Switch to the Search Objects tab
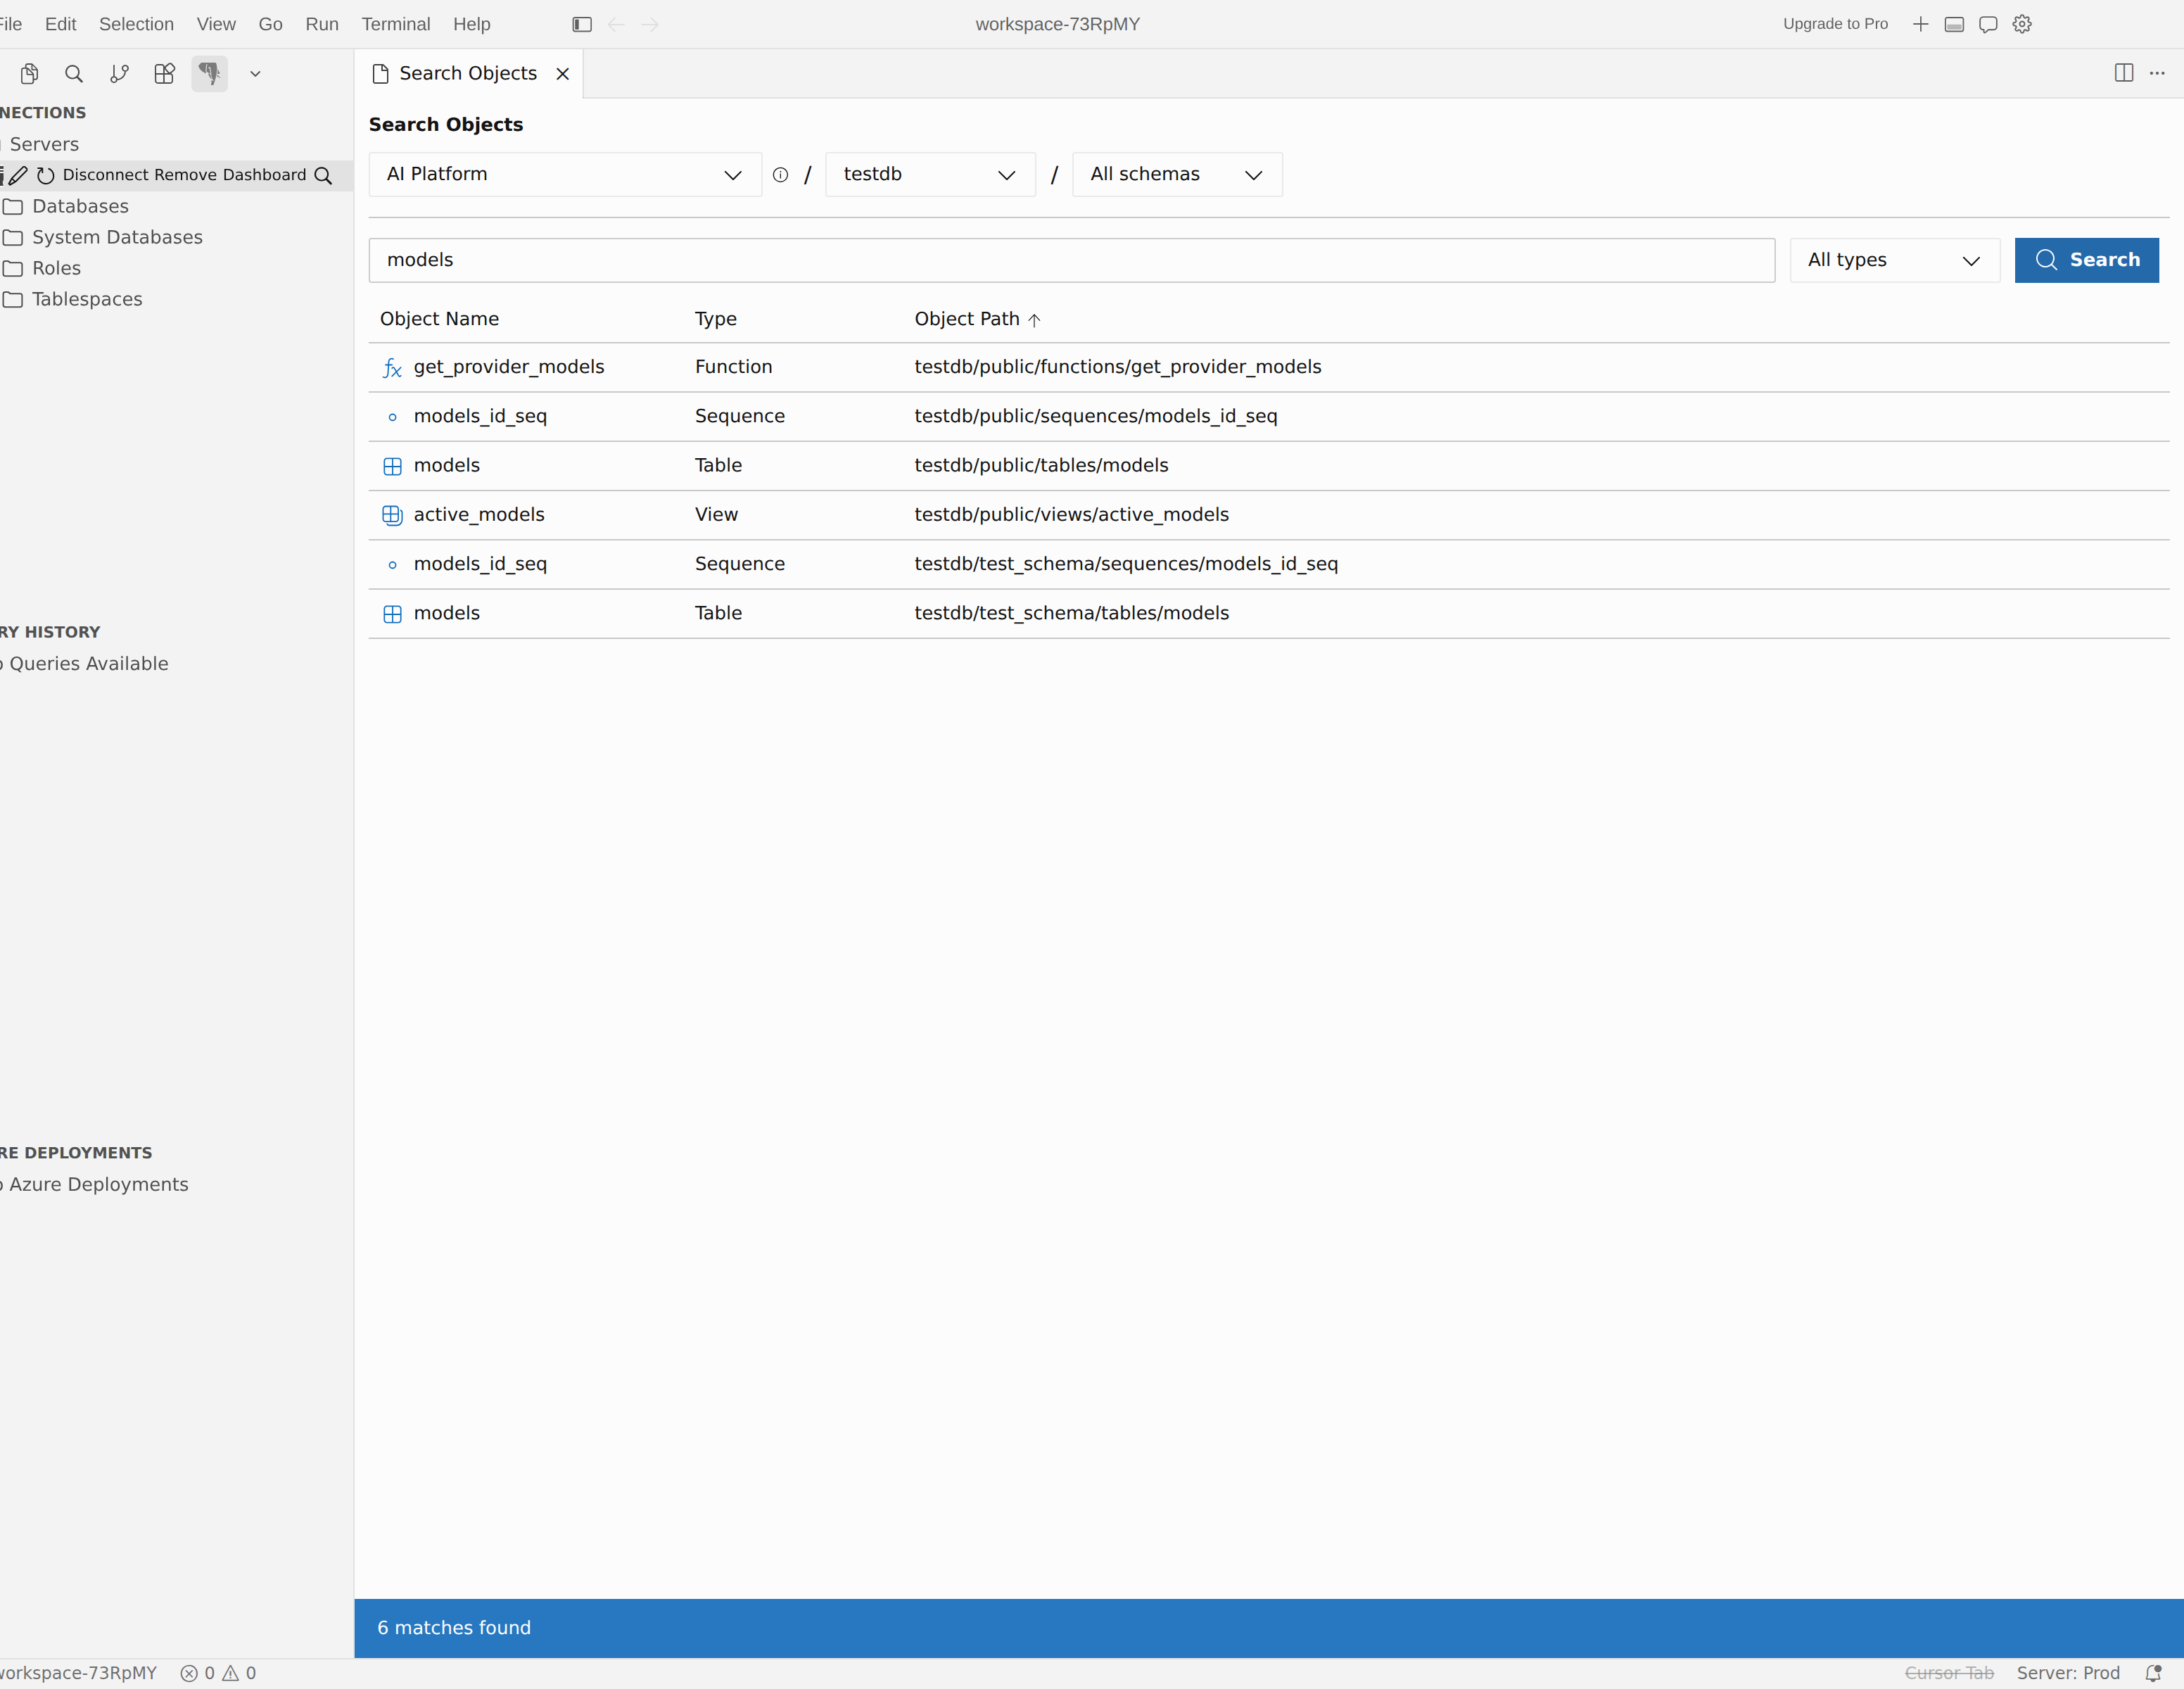Image resolution: width=2184 pixels, height=1689 pixels. coord(467,73)
